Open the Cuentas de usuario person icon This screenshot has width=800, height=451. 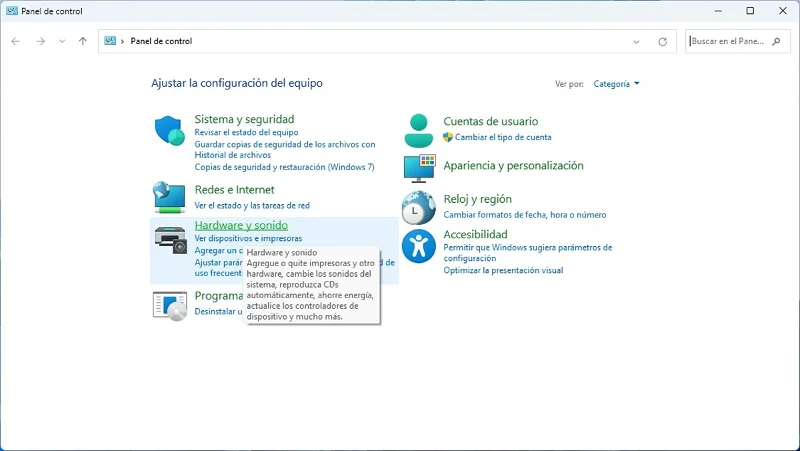click(419, 131)
